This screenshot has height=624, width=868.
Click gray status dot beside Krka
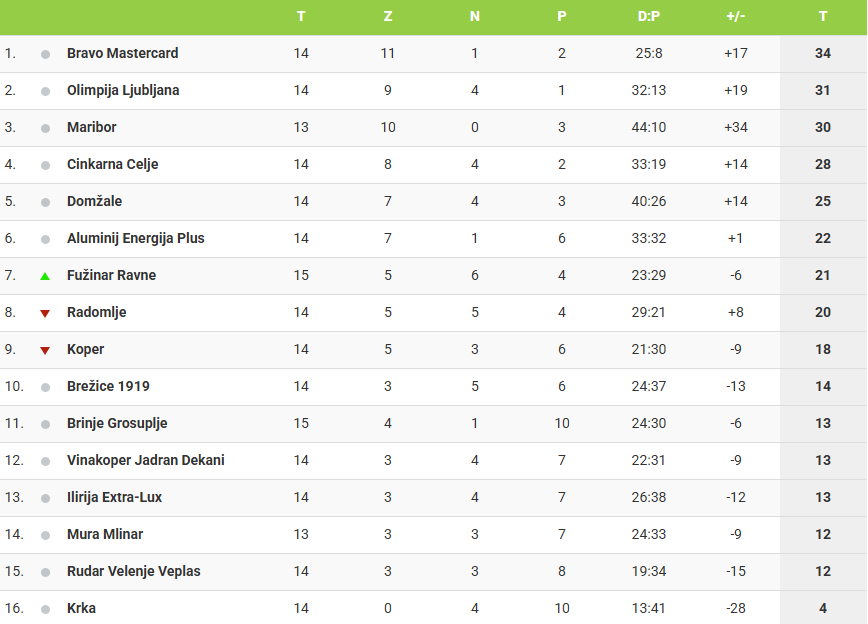45,609
